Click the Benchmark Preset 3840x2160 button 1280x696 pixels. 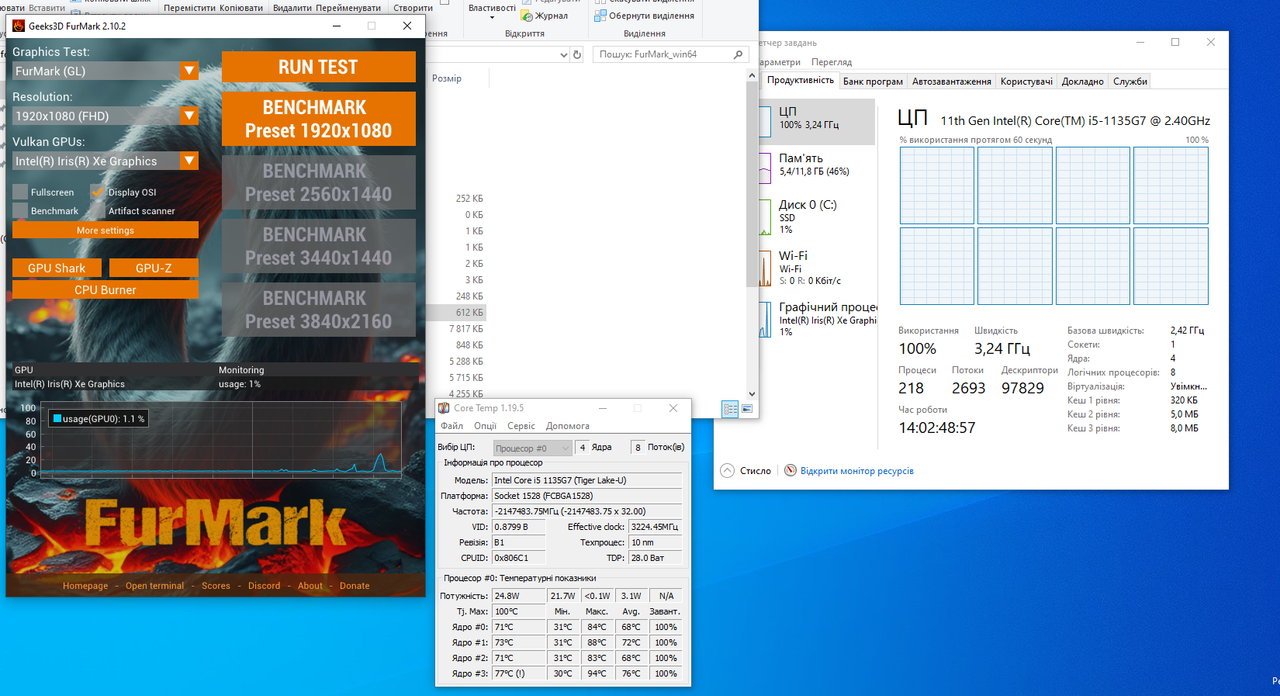click(318, 309)
